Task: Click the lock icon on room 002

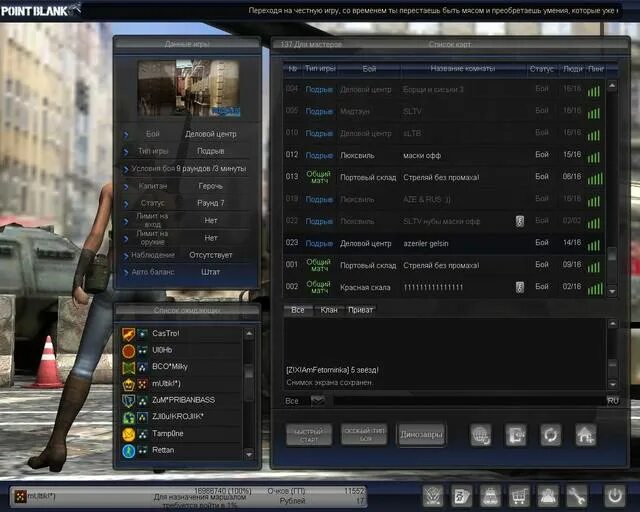Action: (519, 287)
